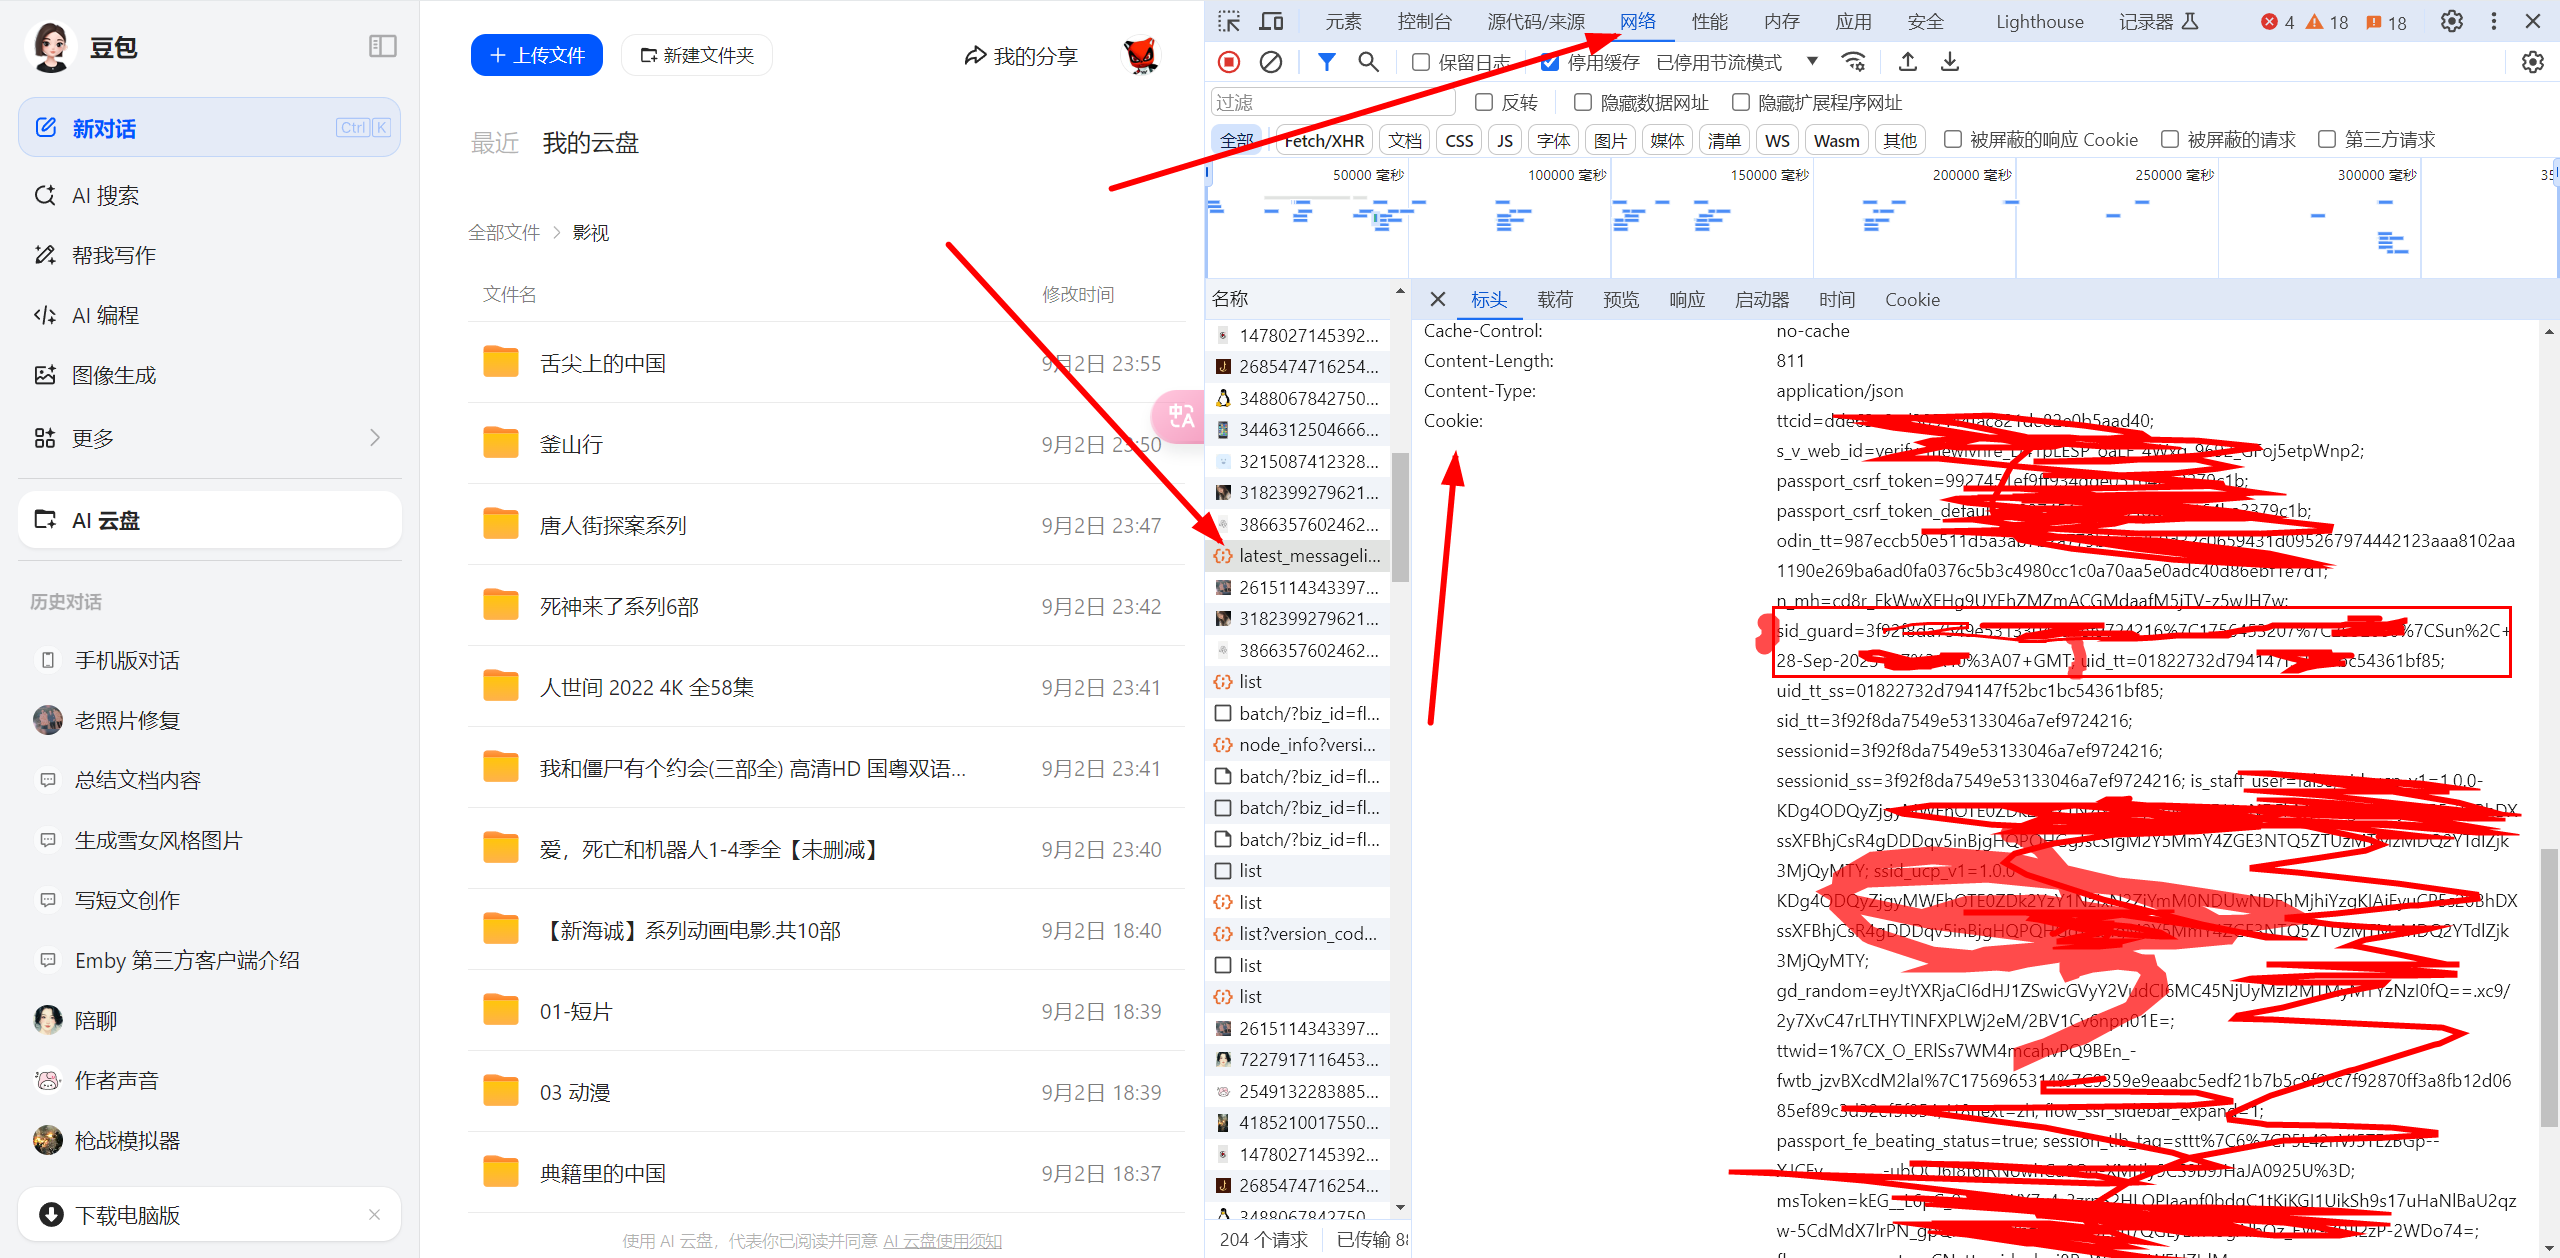Open AI 编程 coding assistant

(209, 315)
